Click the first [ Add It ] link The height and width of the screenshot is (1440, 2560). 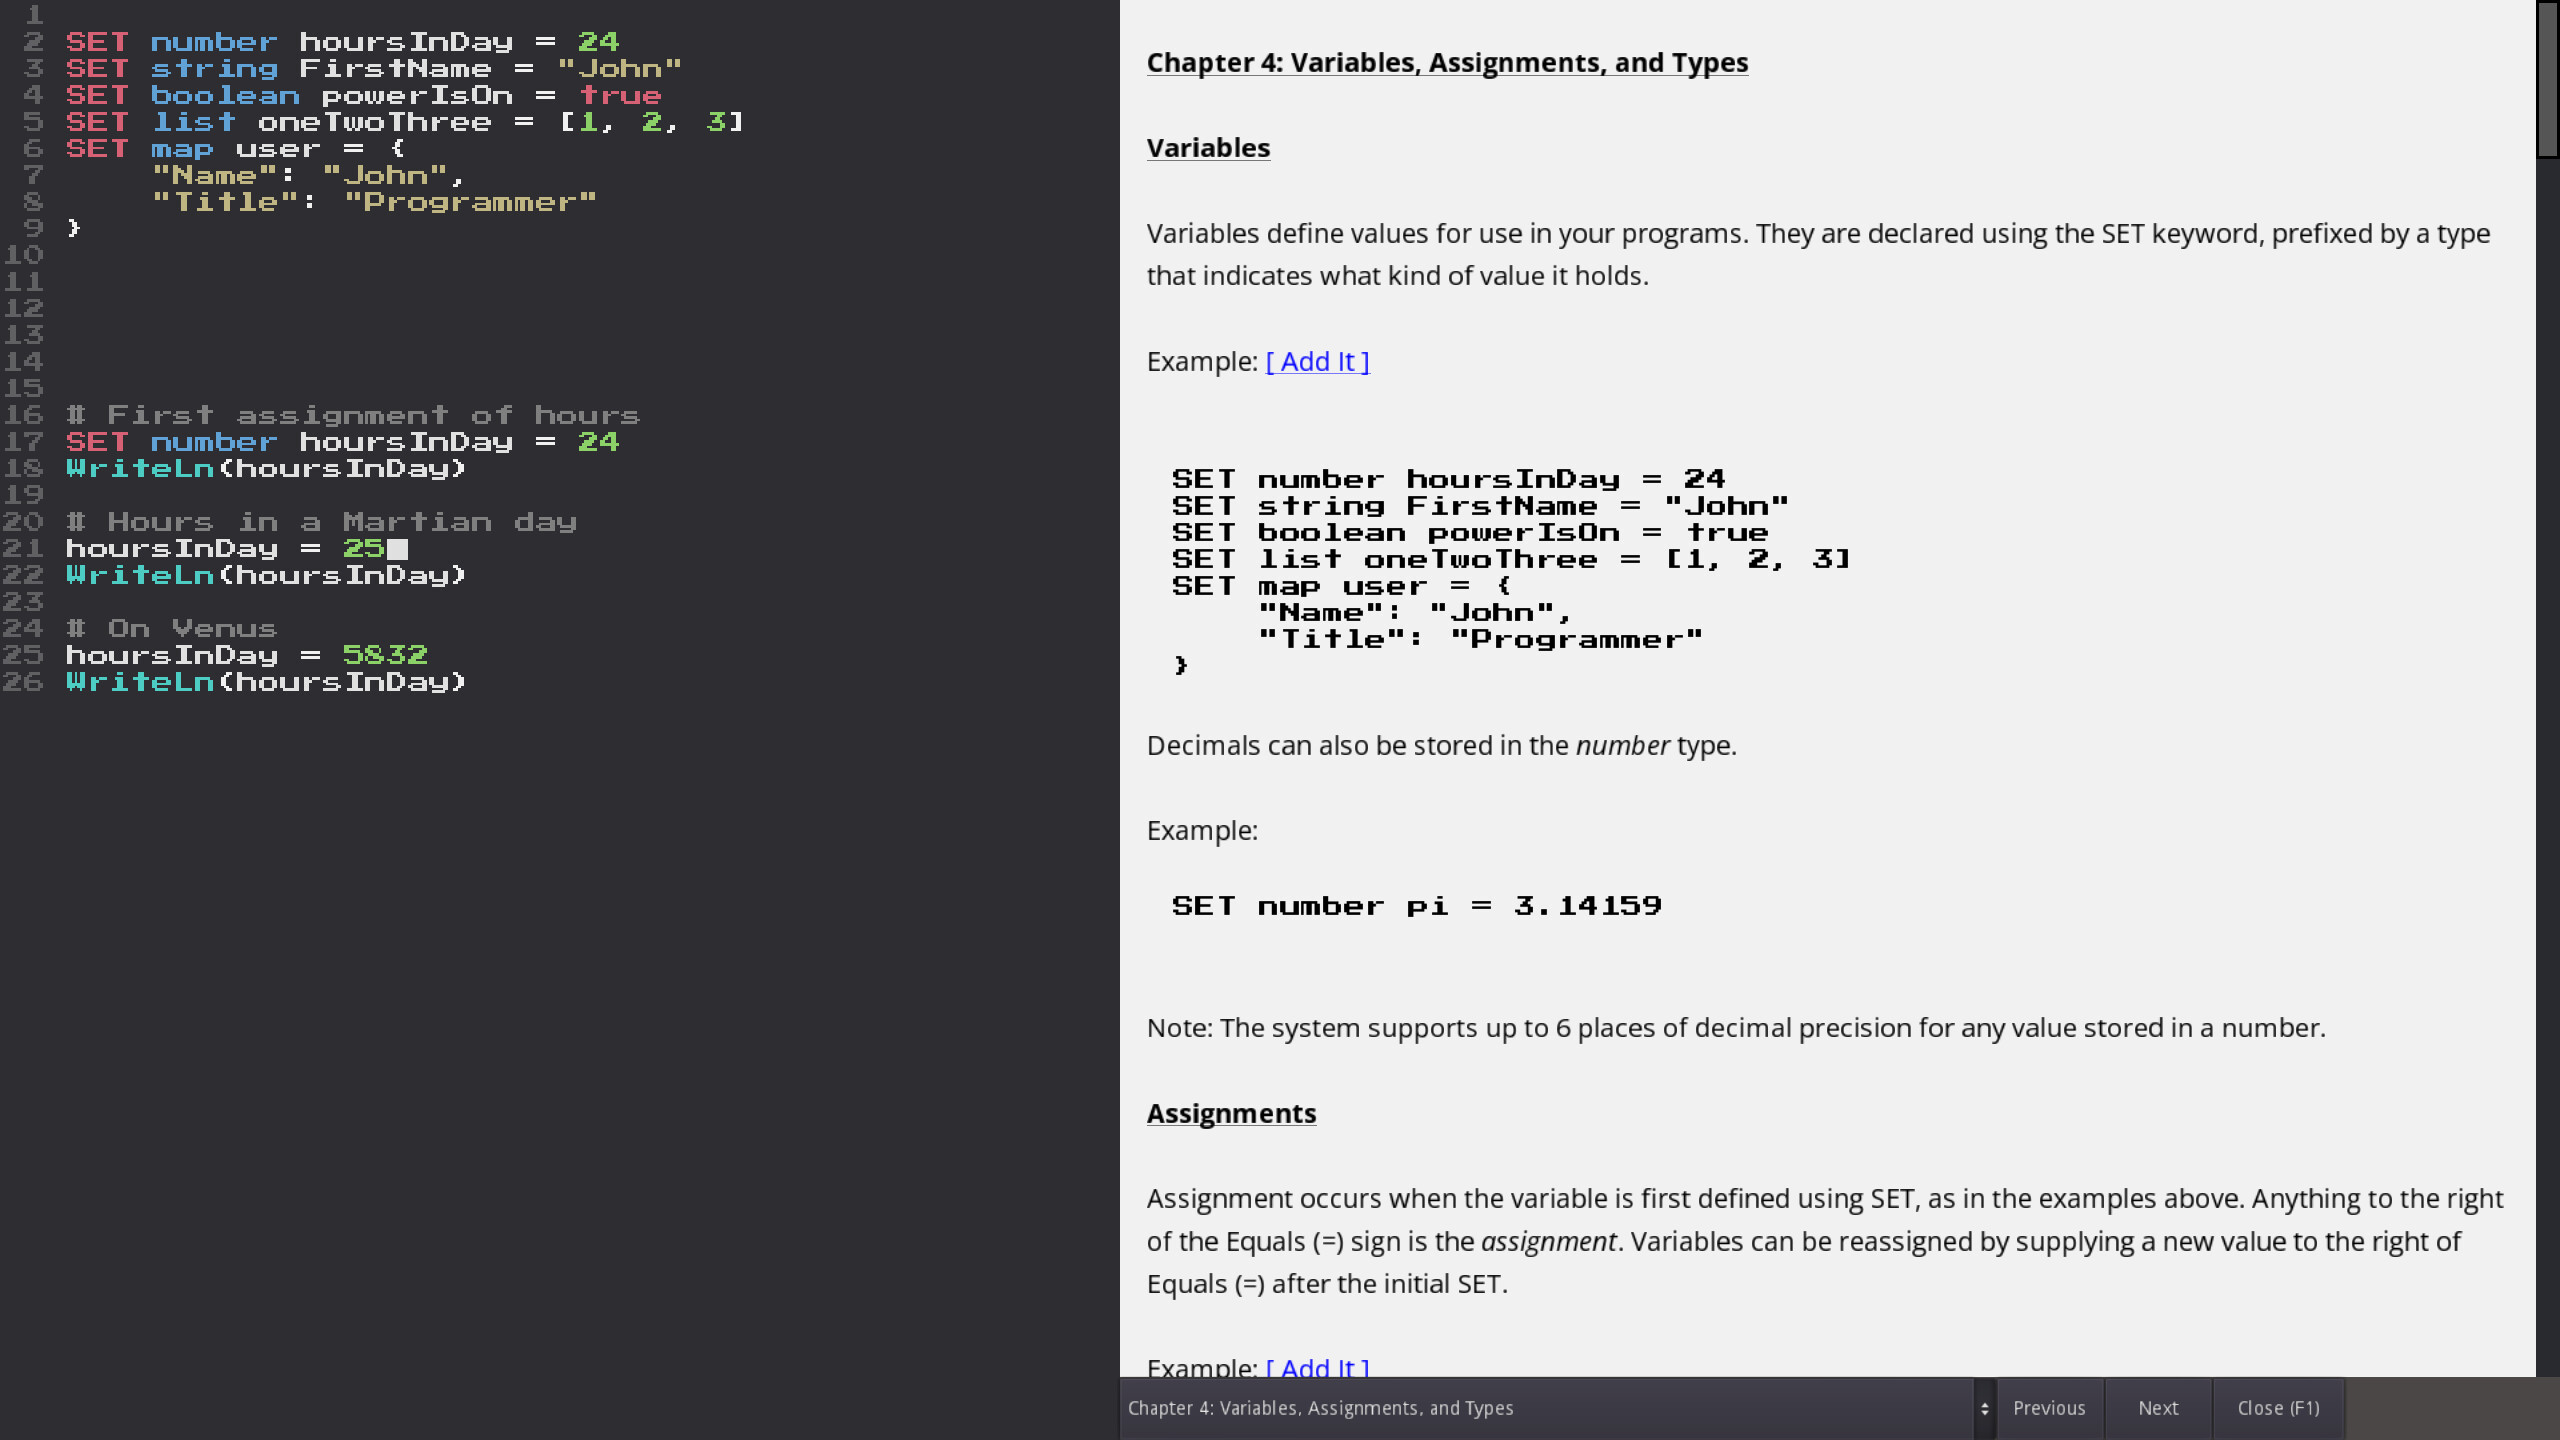[x=1316, y=361]
